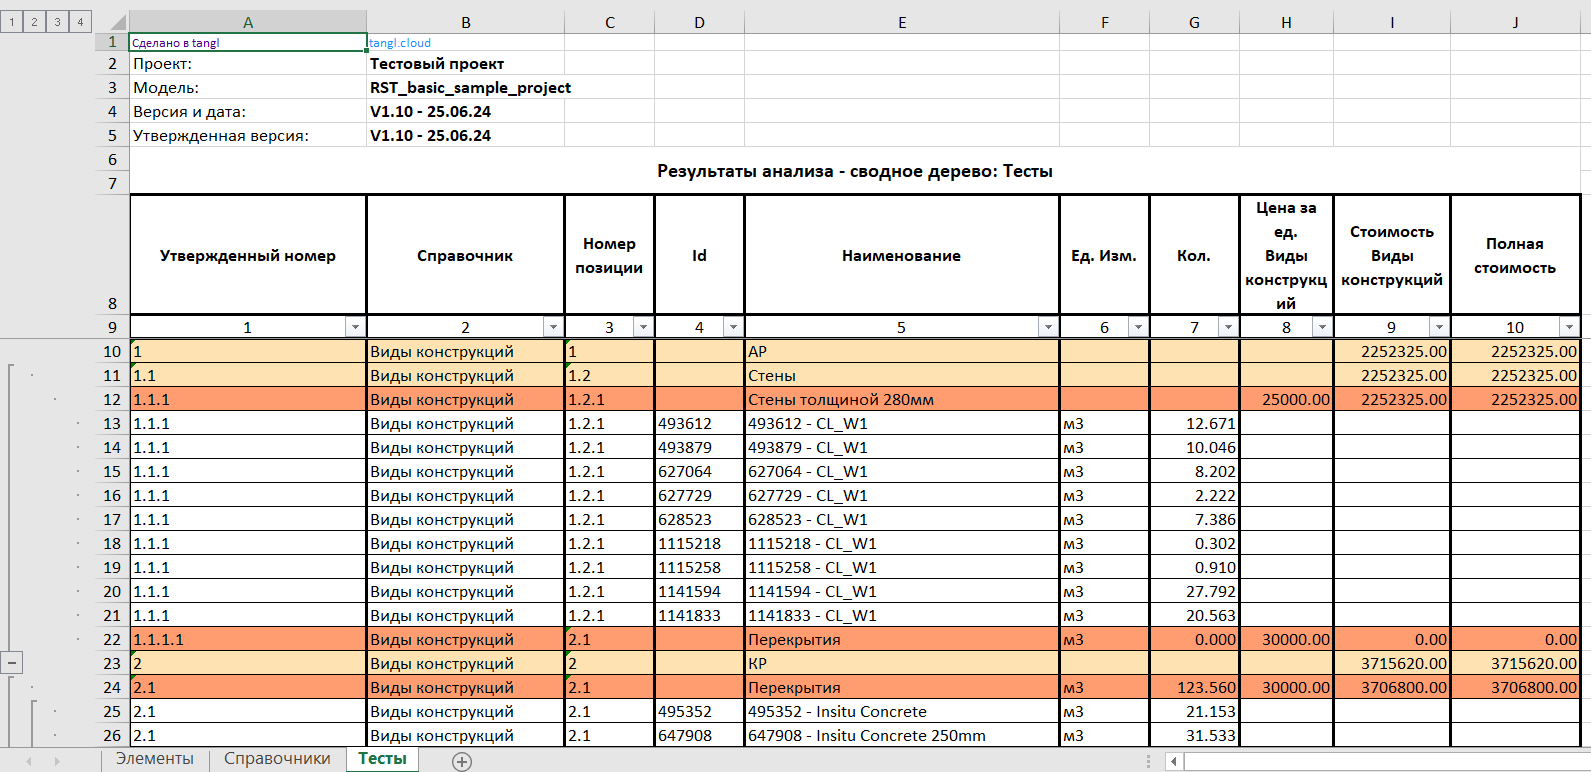Click the horizontal scrollbar left arrow

pos(1174,762)
